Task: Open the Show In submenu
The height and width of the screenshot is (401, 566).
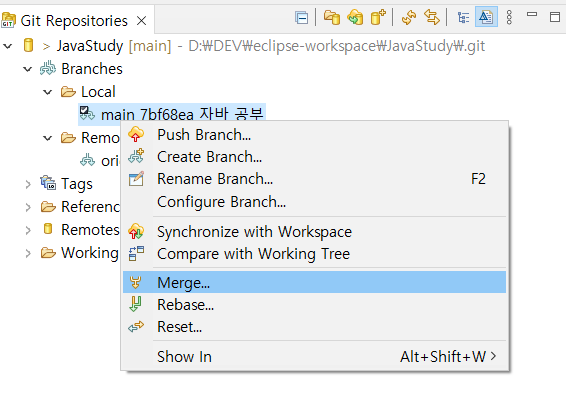Action: coord(314,357)
